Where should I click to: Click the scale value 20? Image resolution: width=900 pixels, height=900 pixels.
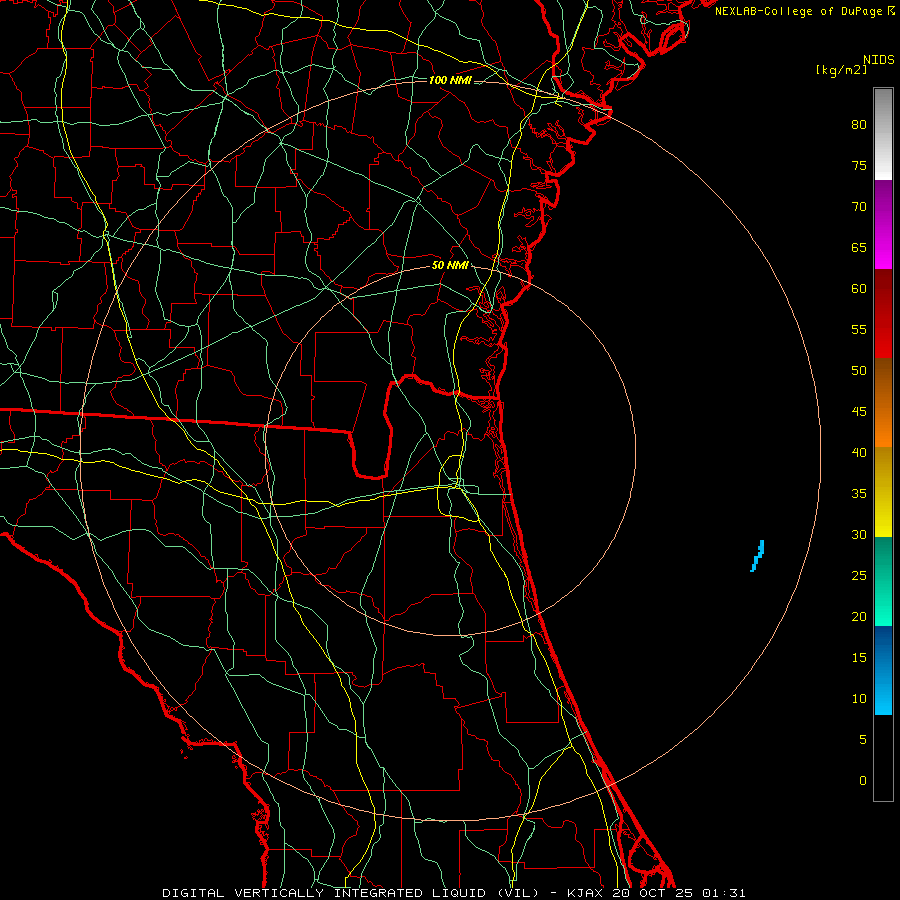tap(859, 617)
